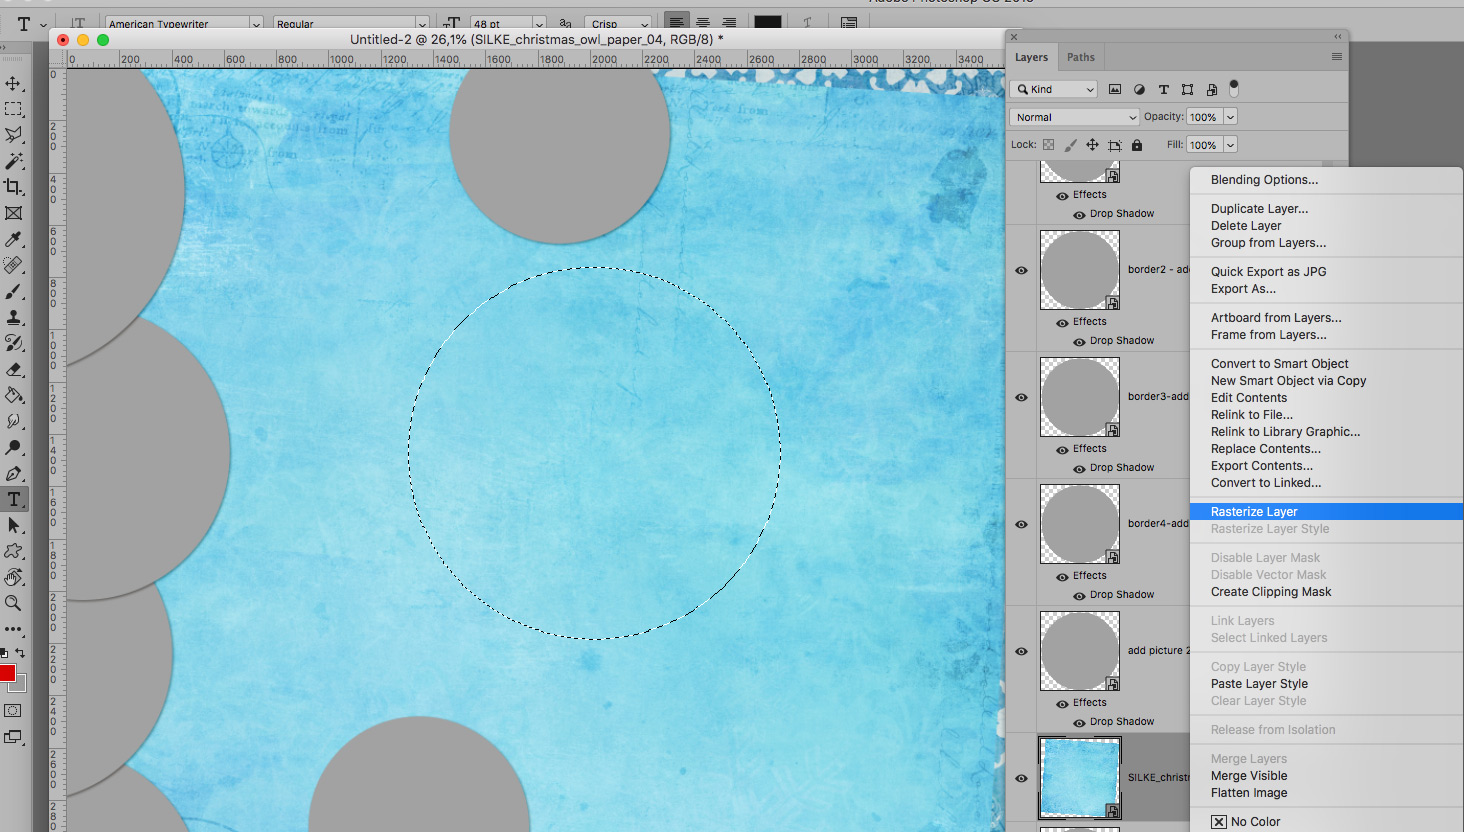Image resolution: width=1464 pixels, height=832 pixels.
Task: Lock image pixels with the brush icon
Action: (x=1070, y=145)
